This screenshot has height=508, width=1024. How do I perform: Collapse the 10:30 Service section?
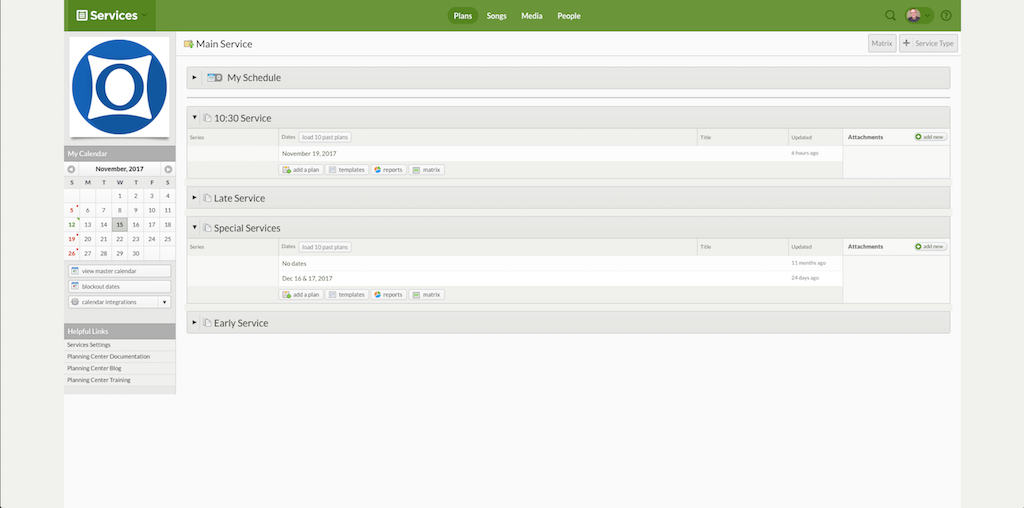click(195, 118)
